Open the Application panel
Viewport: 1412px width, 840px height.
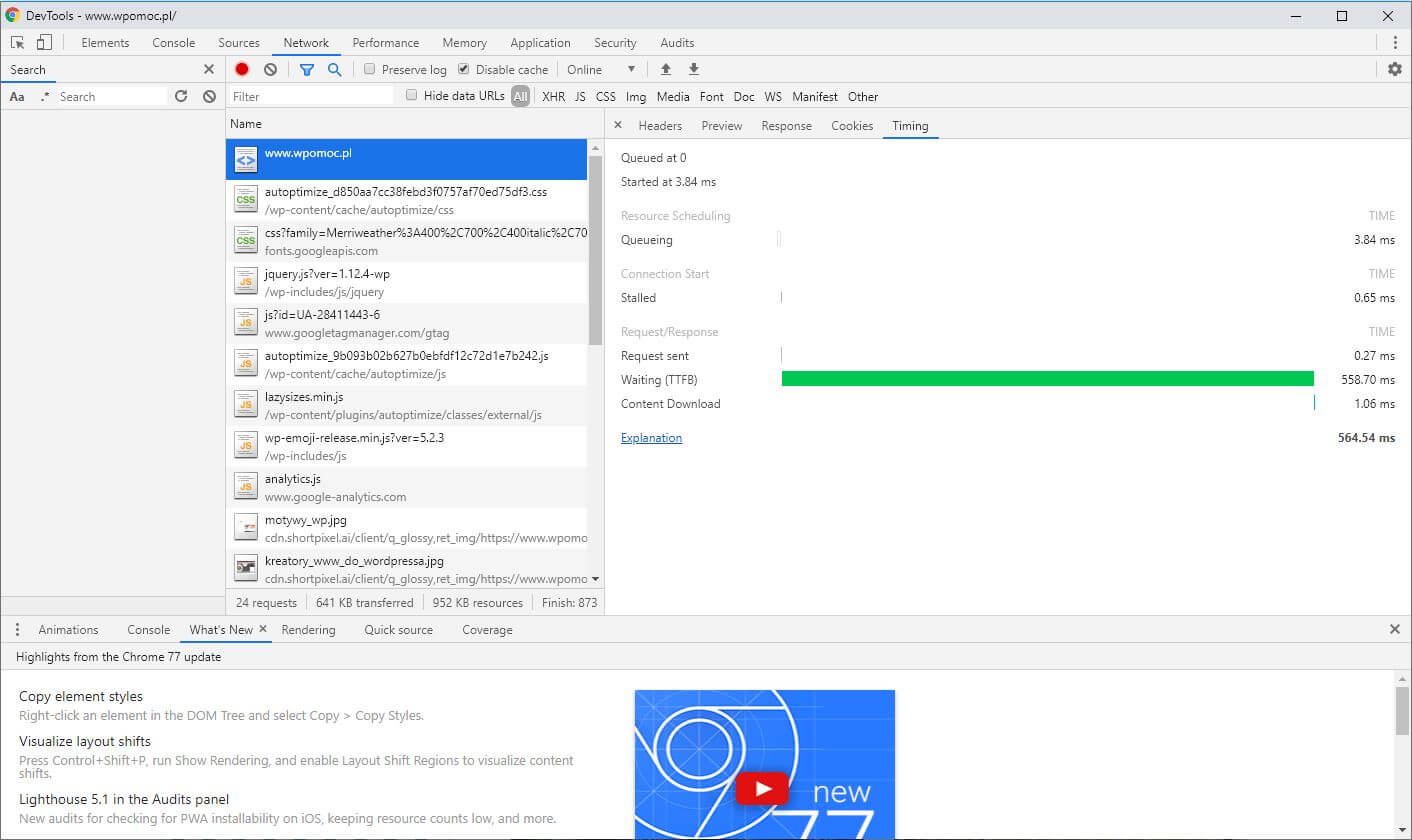540,43
